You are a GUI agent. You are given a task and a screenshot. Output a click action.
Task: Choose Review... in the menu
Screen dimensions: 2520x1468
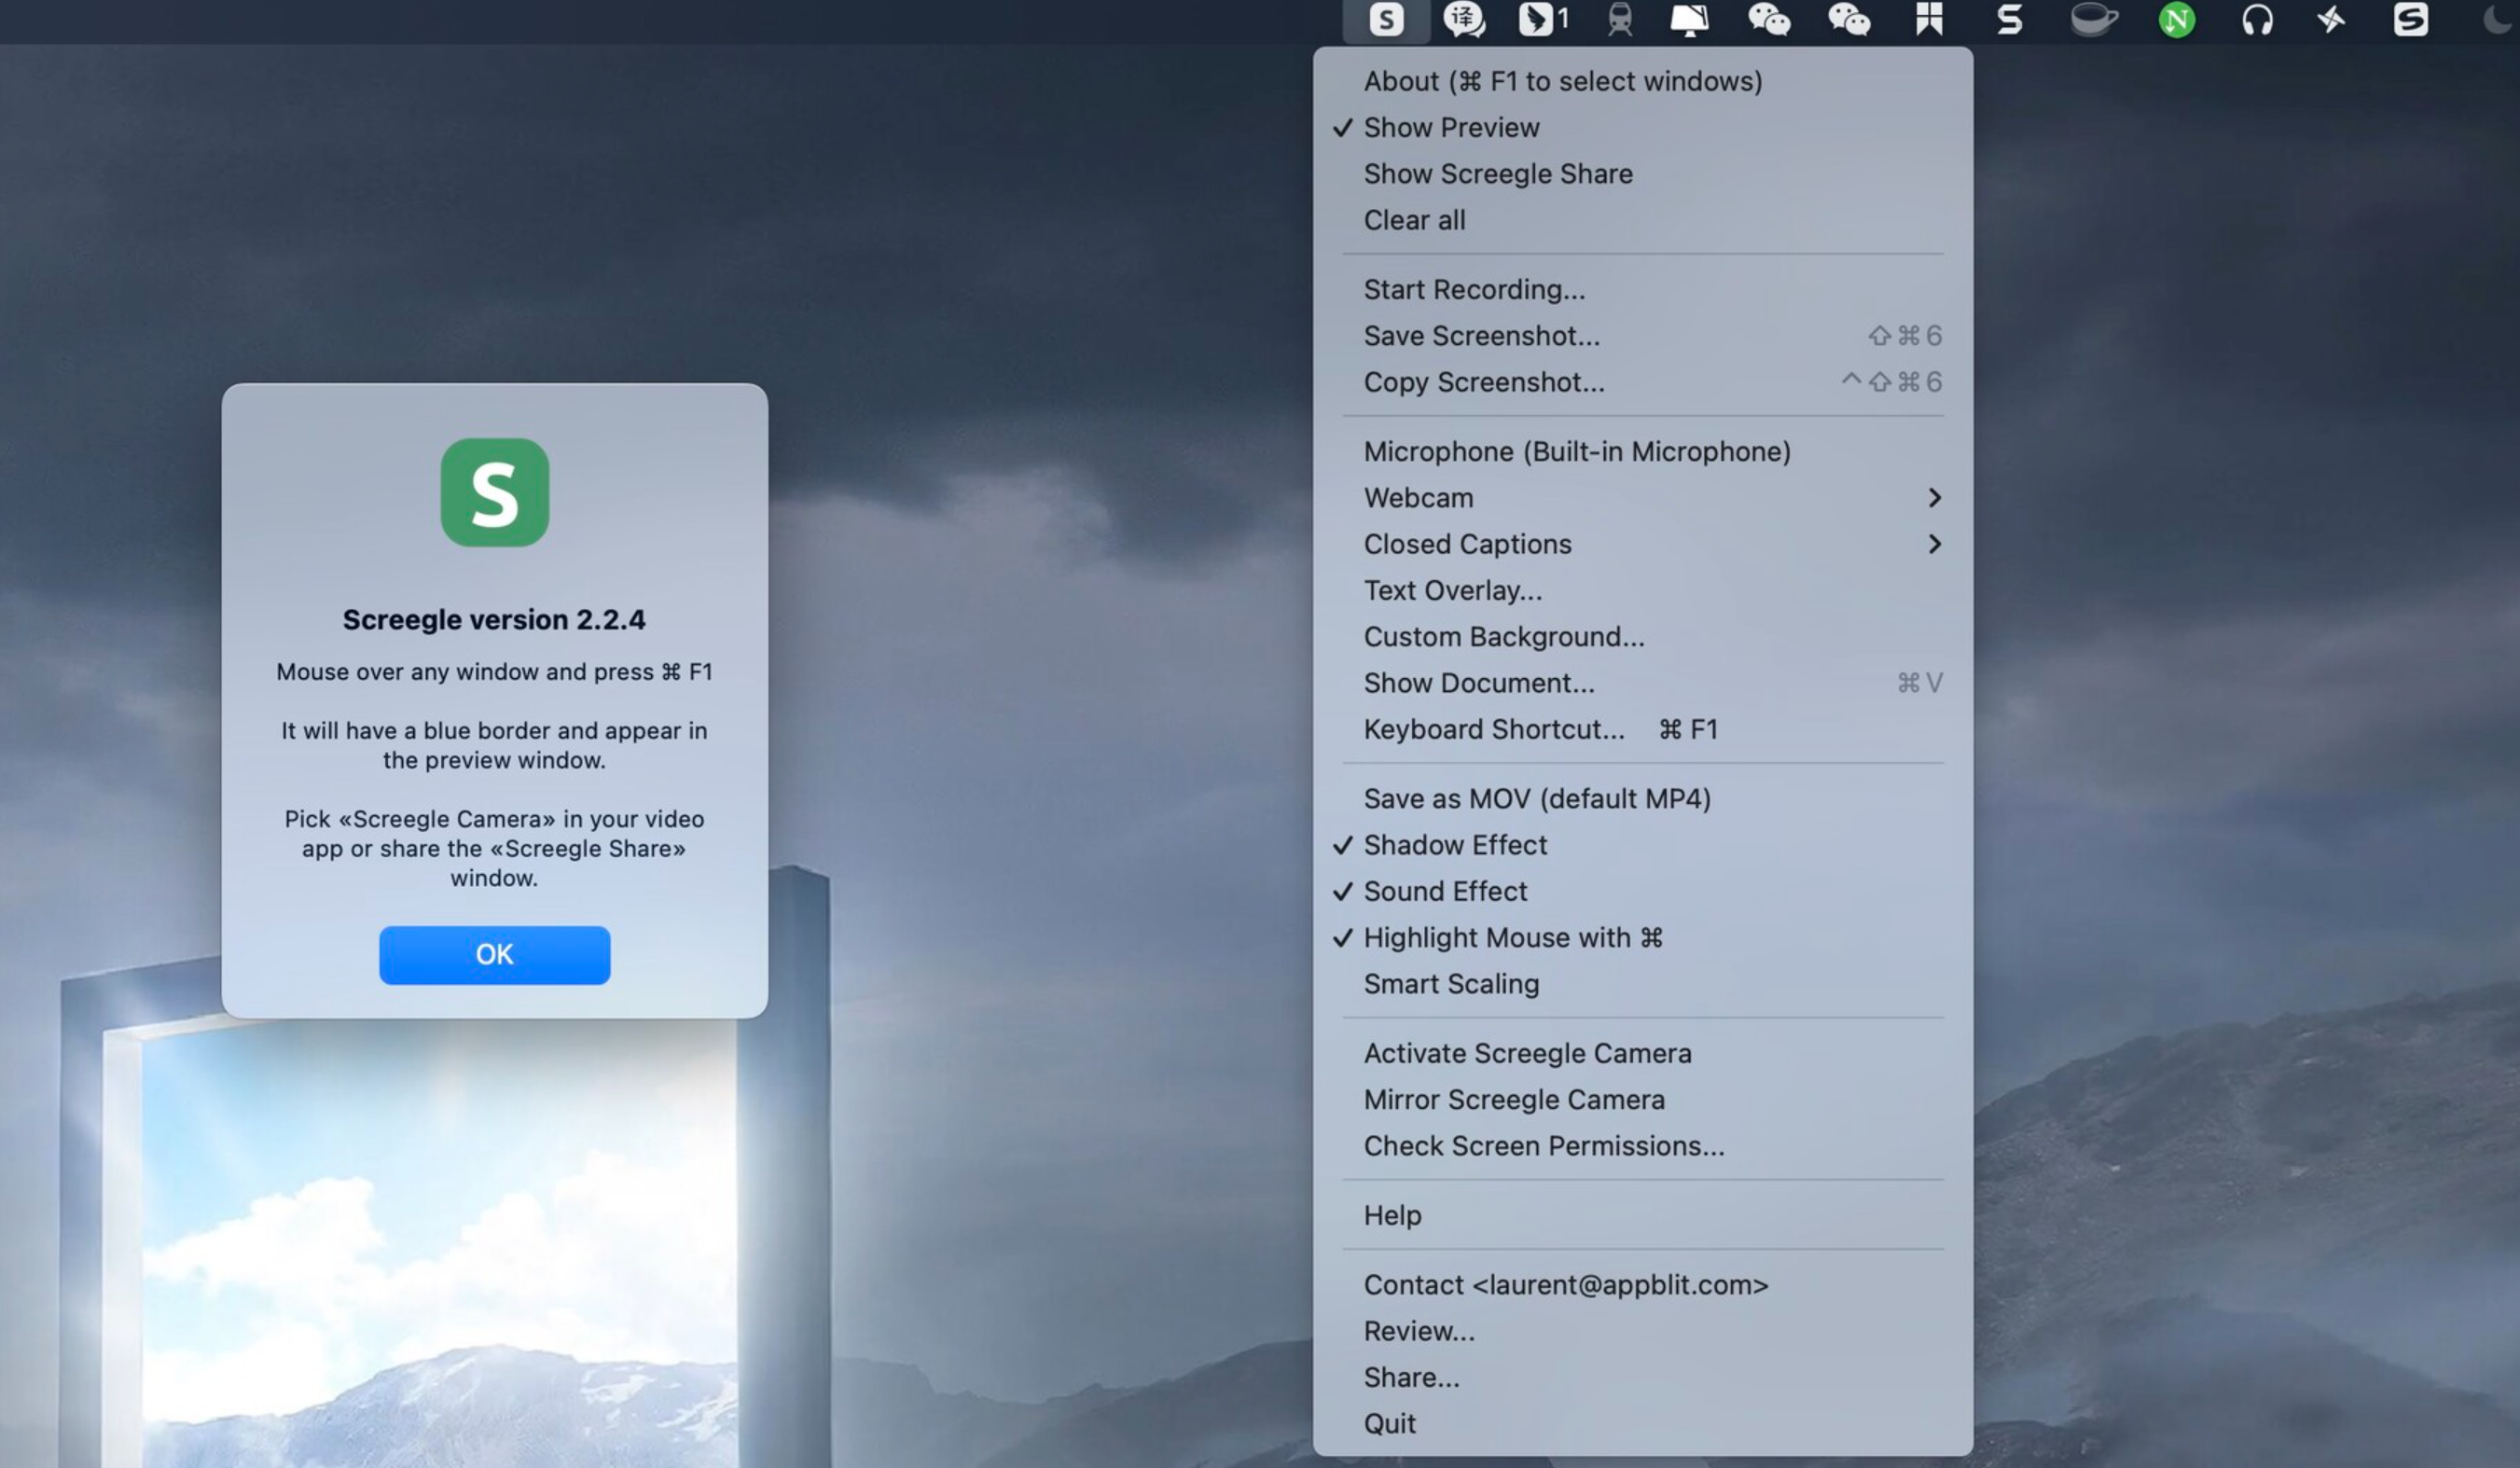coord(1643,1331)
